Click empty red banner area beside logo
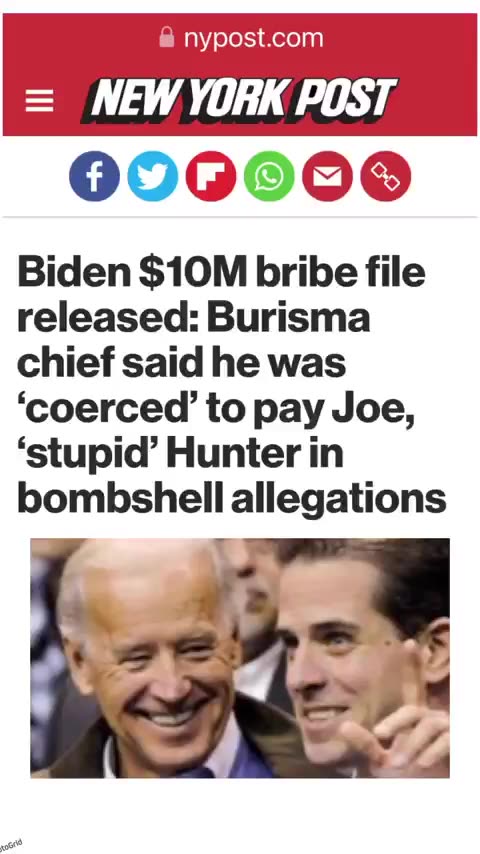Screen dimensions: 480x854 436,101
